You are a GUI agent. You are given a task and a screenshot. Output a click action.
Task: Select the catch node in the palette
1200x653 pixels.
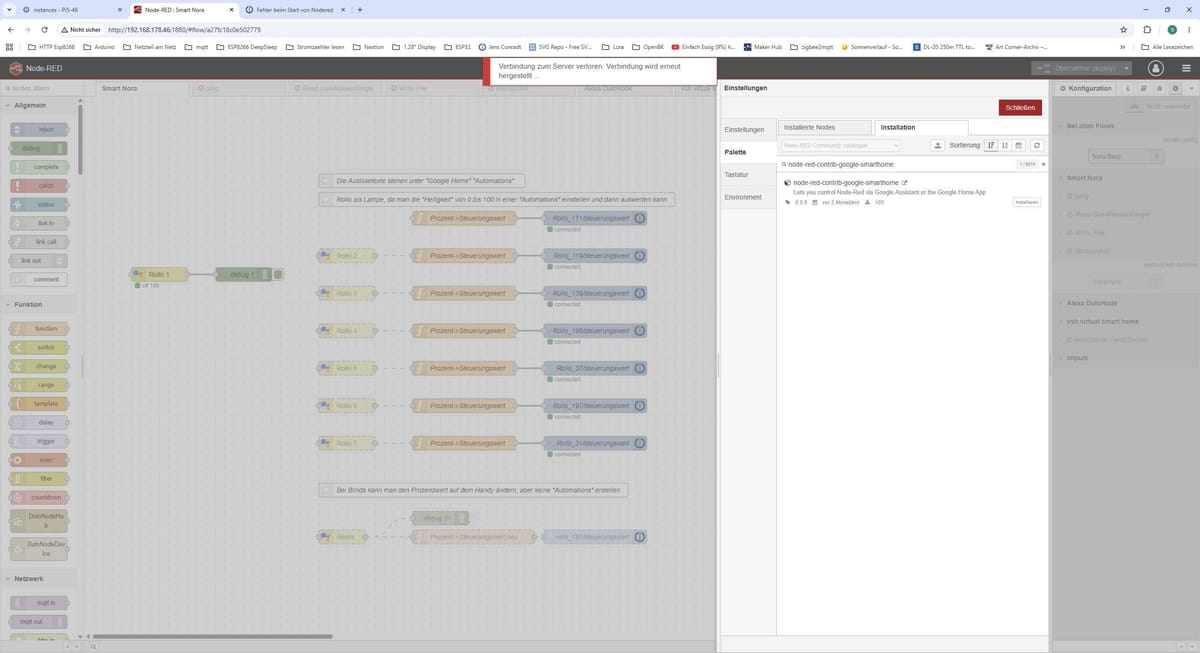coord(39,186)
